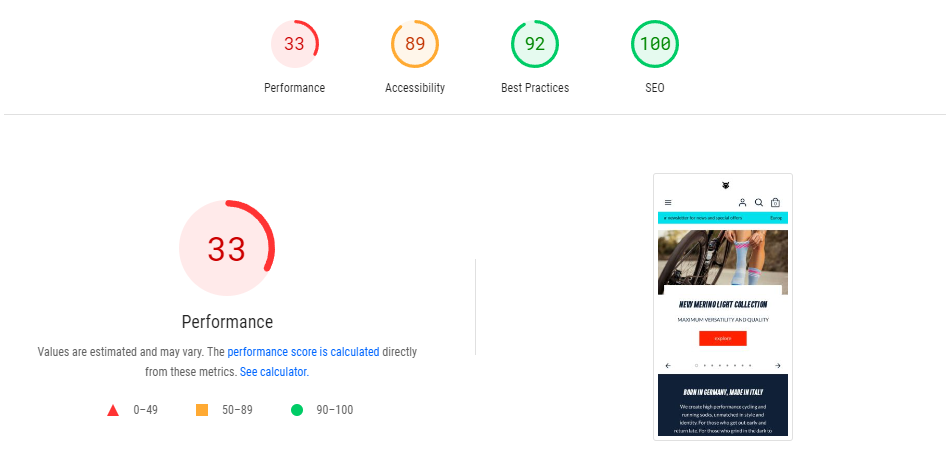Open the hamburger menu in the page preview
Viewport: 952px width, 452px height.
(668, 203)
